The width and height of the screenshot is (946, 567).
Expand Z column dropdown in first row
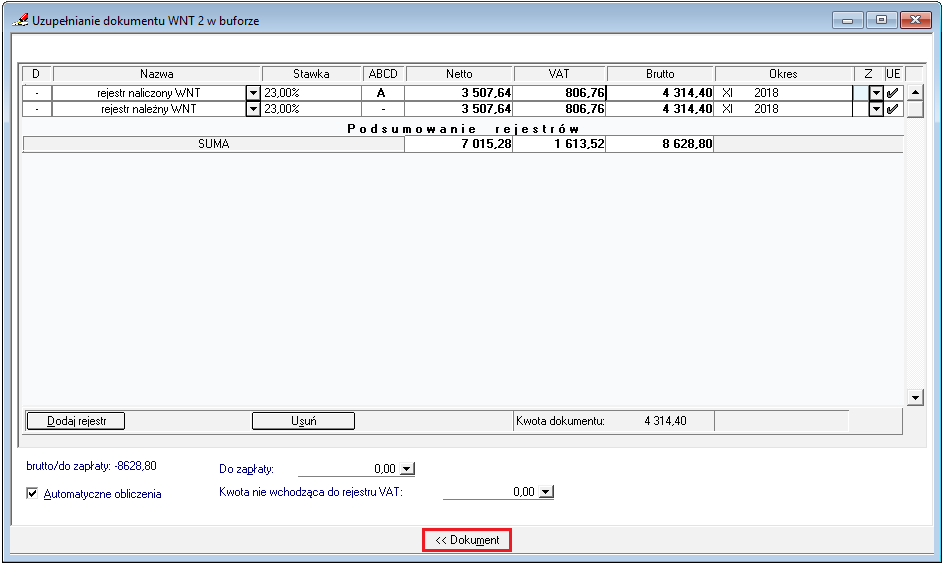876,93
